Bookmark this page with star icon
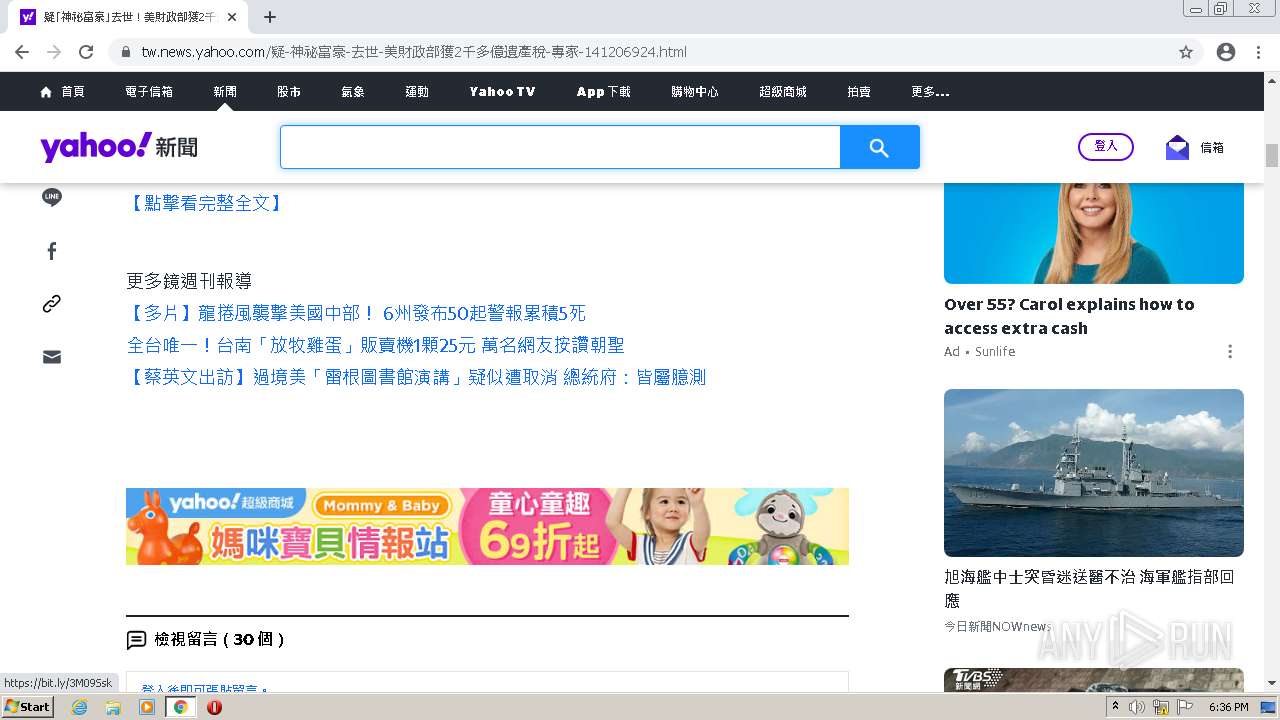The image size is (1280, 720). 1186,52
